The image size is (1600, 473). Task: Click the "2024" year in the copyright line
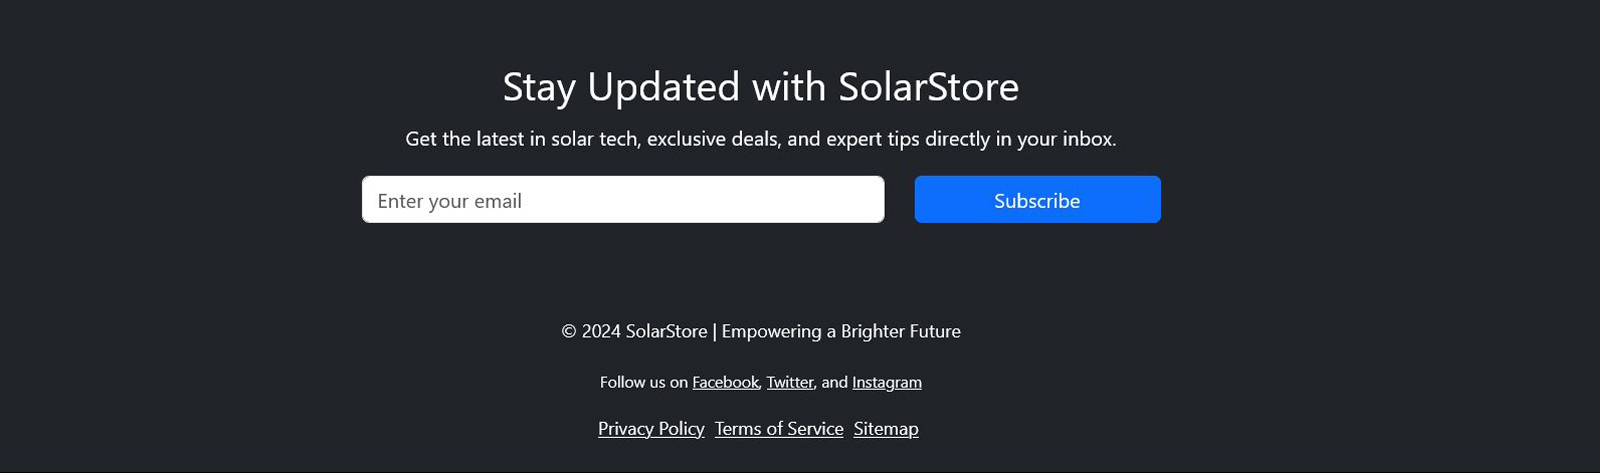coord(601,331)
